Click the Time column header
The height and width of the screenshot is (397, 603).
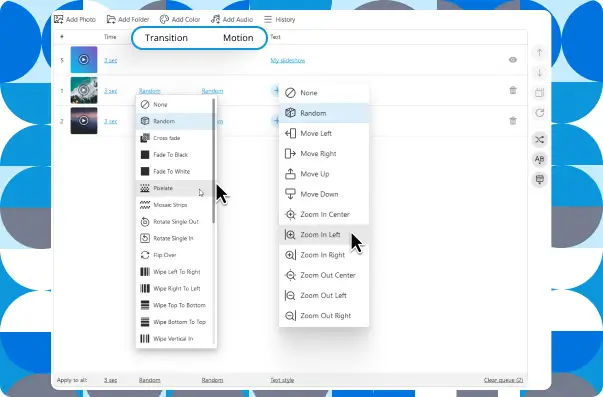click(x=110, y=37)
